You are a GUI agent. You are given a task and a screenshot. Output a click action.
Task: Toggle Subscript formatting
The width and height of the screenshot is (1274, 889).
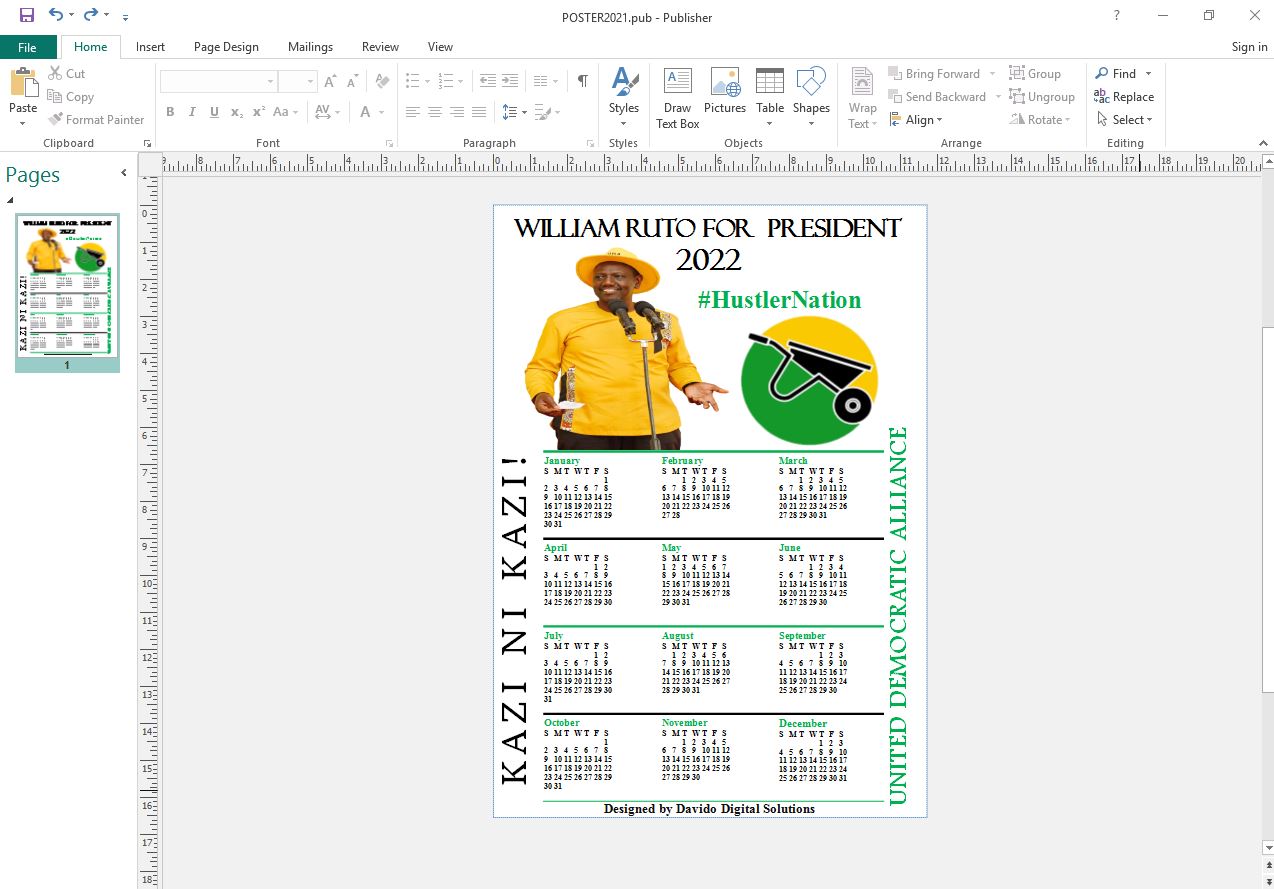click(x=237, y=112)
